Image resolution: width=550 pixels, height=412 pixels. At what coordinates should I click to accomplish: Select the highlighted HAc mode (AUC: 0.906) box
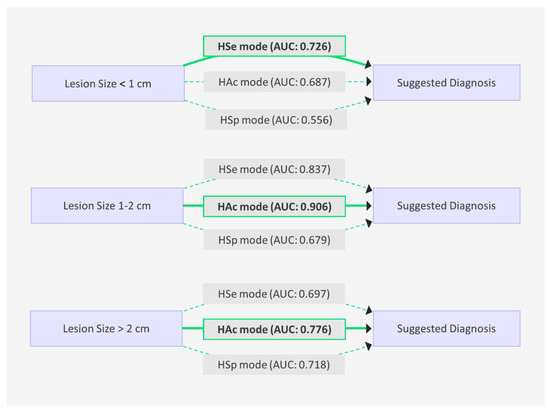[x=274, y=207]
